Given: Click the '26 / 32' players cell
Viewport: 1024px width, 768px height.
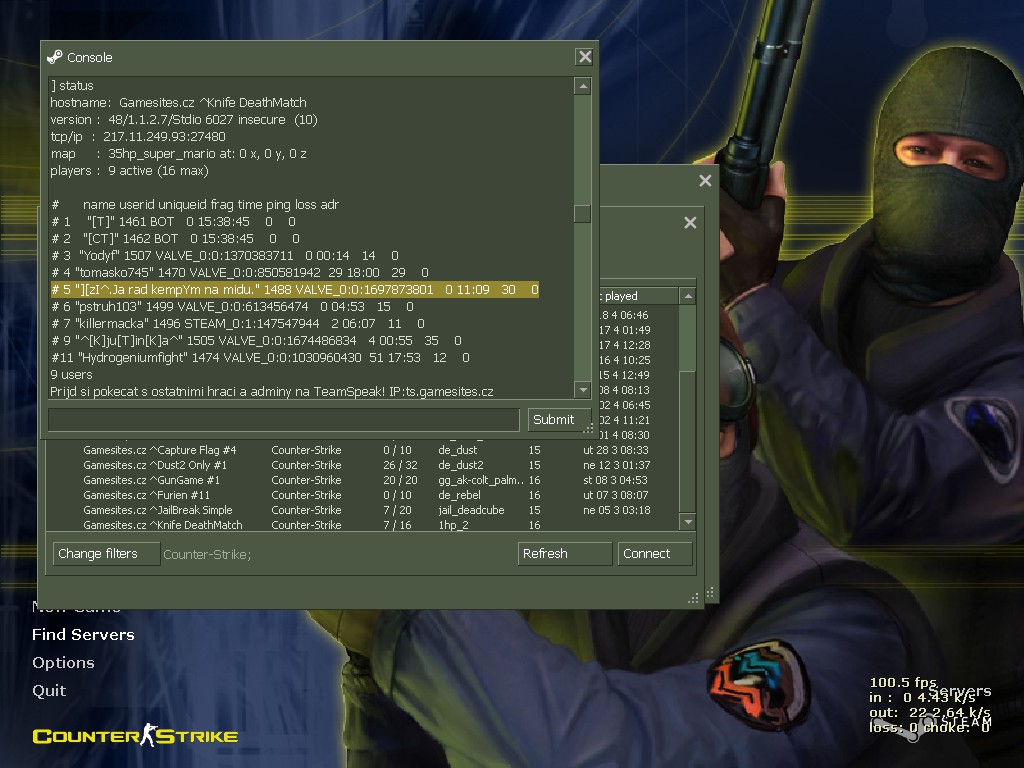Looking at the screenshot, I should pos(400,465).
